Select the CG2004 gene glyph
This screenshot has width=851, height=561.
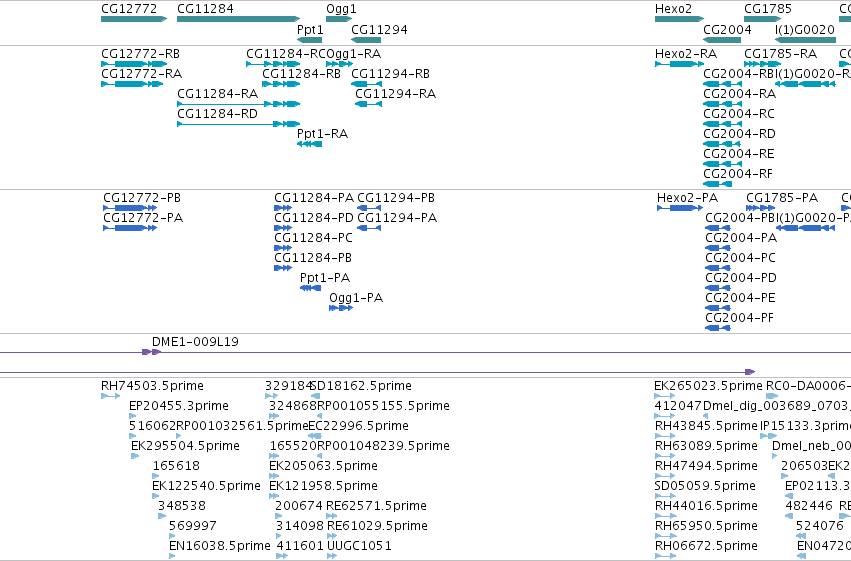(722, 40)
